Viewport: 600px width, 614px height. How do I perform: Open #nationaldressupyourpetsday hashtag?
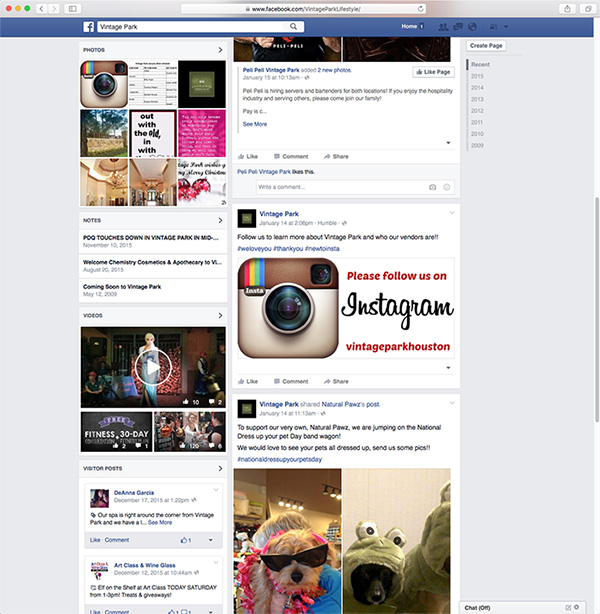280,459
